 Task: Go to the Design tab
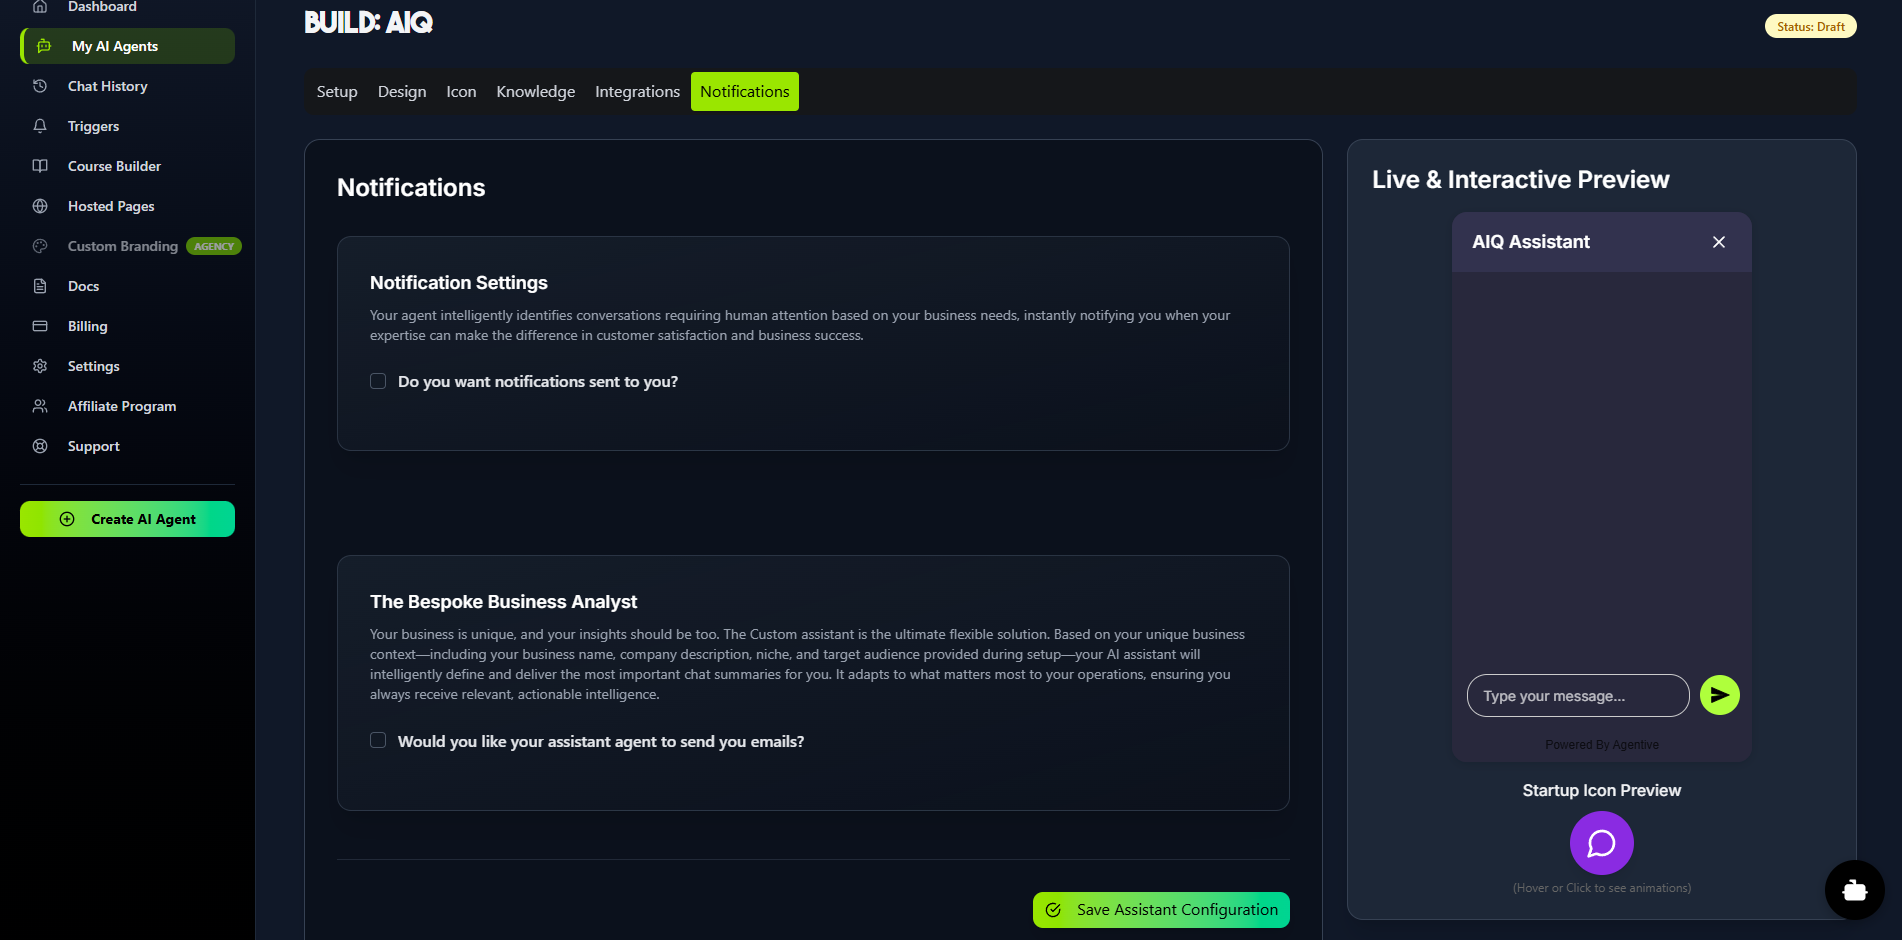[x=401, y=92]
